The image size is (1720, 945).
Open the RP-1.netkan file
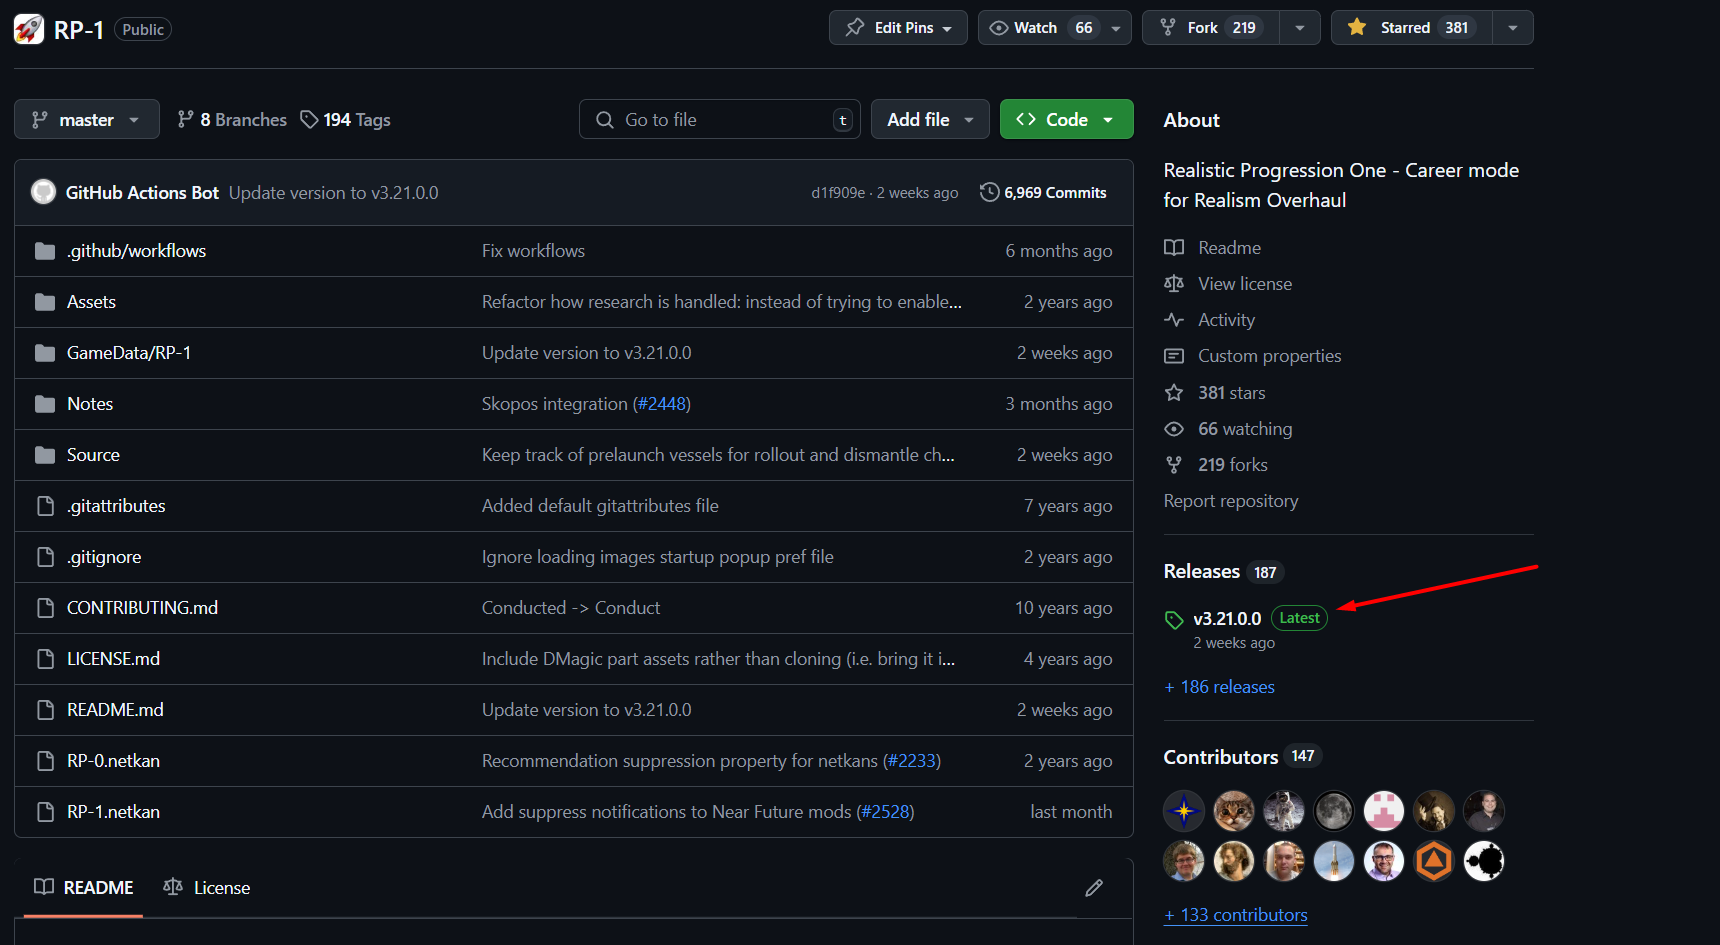(x=113, y=812)
